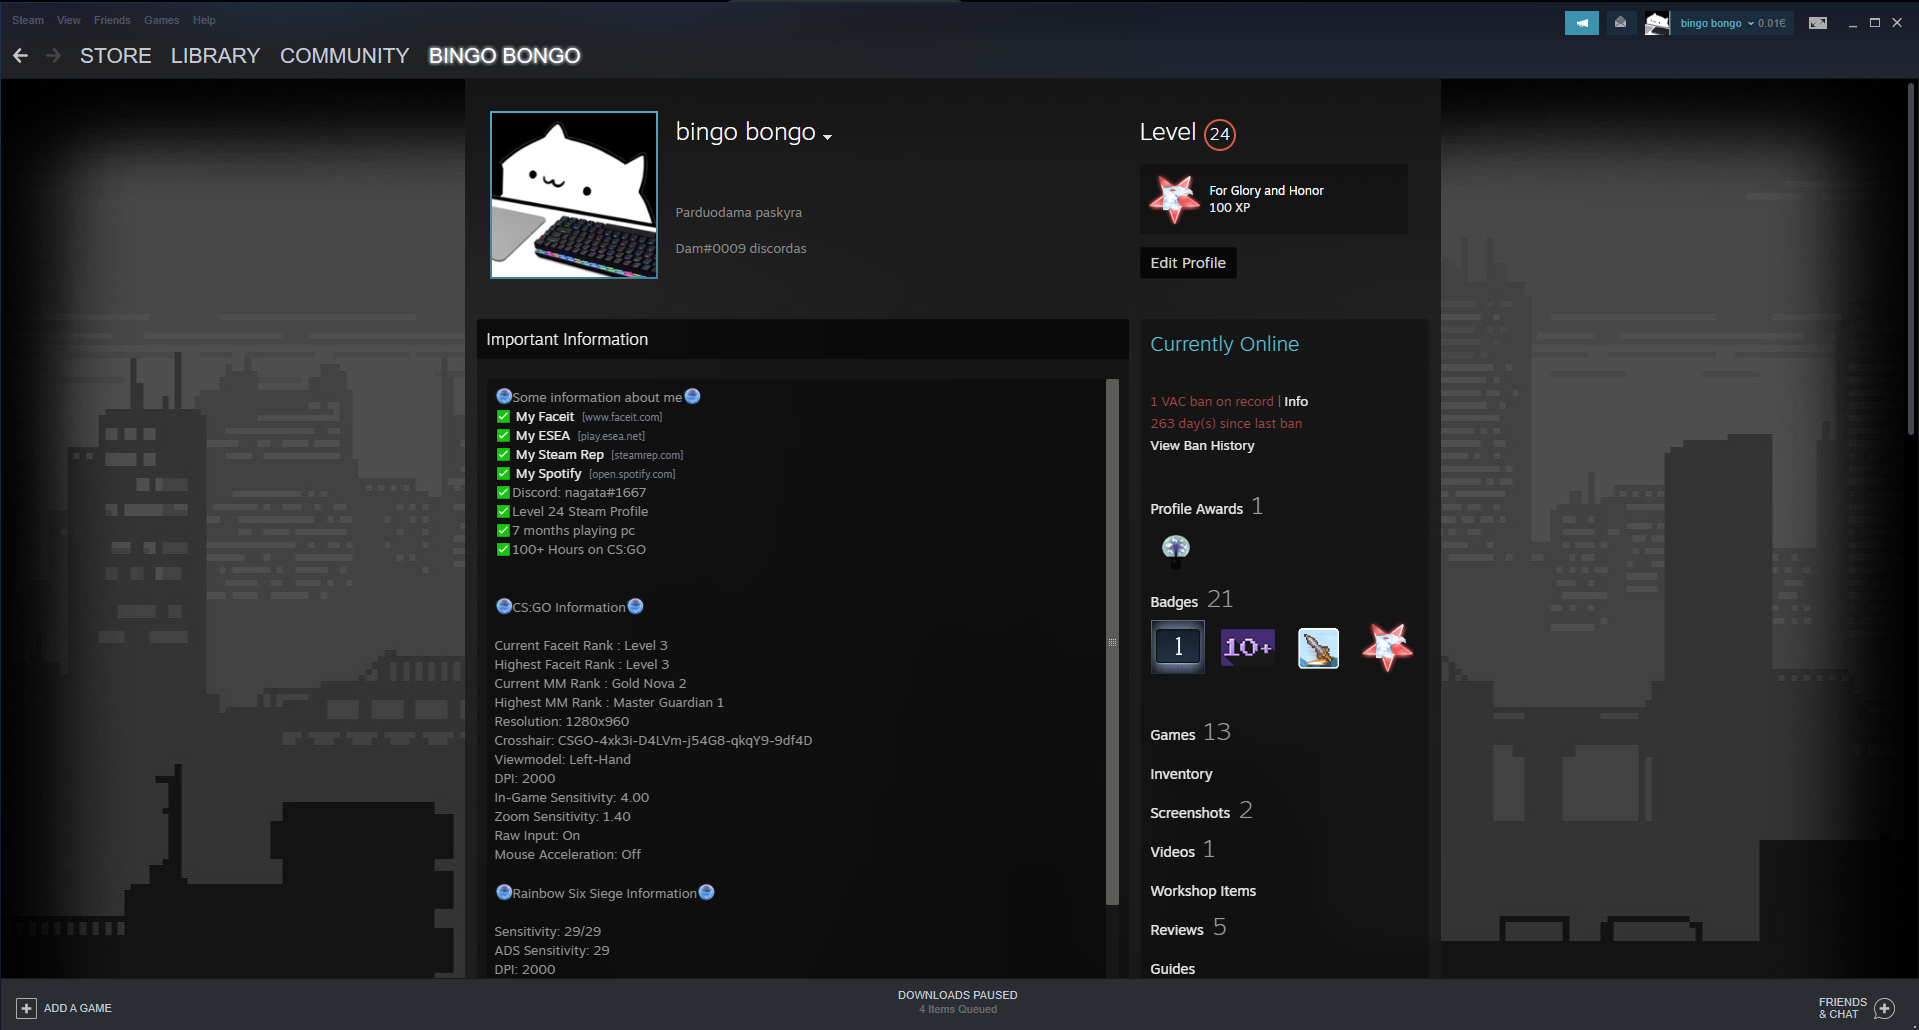Image resolution: width=1919 pixels, height=1030 pixels.
Task: Go to the STORE tab
Action: coord(116,56)
